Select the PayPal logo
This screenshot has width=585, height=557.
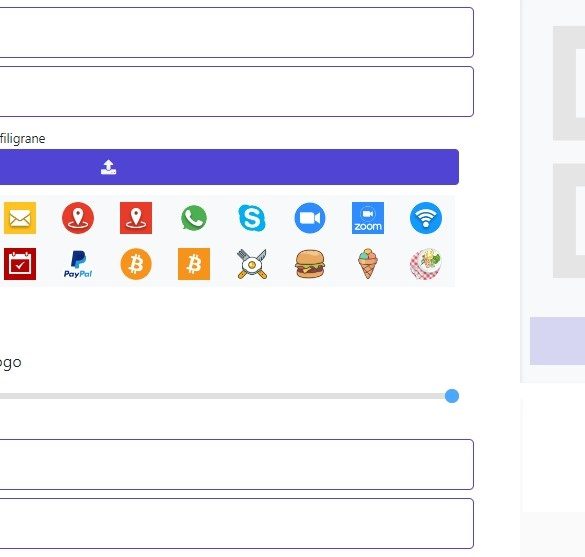78,264
